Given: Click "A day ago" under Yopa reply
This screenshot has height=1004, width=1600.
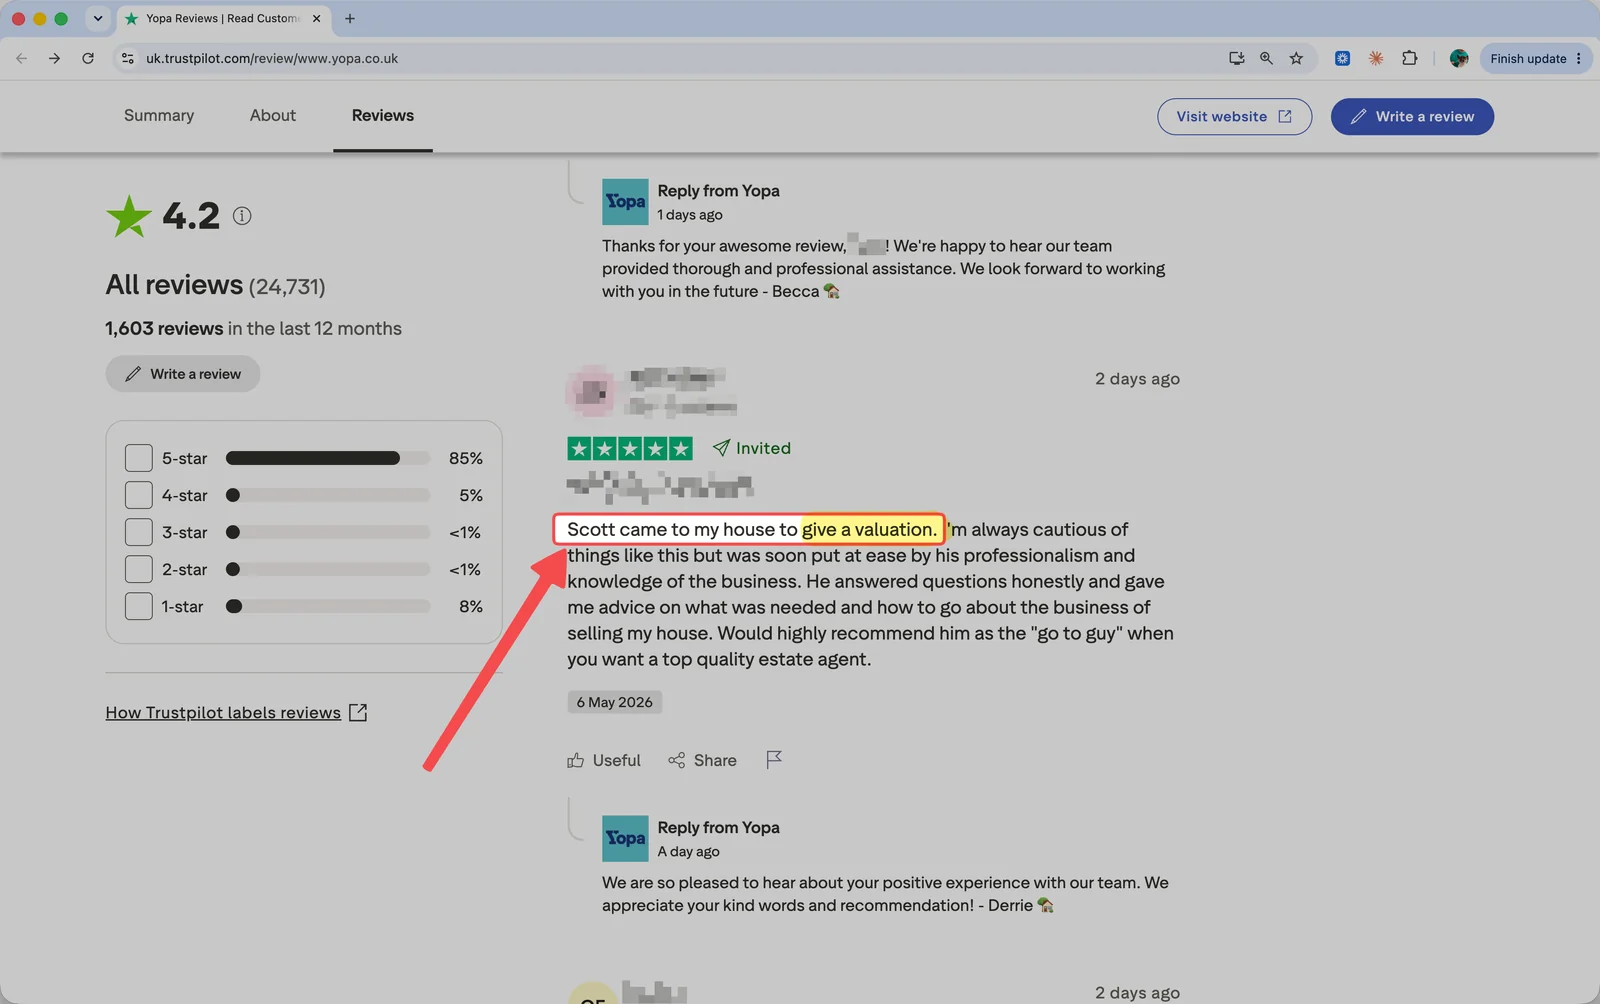Looking at the screenshot, I should pyautogui.click(x=688, y=851).
